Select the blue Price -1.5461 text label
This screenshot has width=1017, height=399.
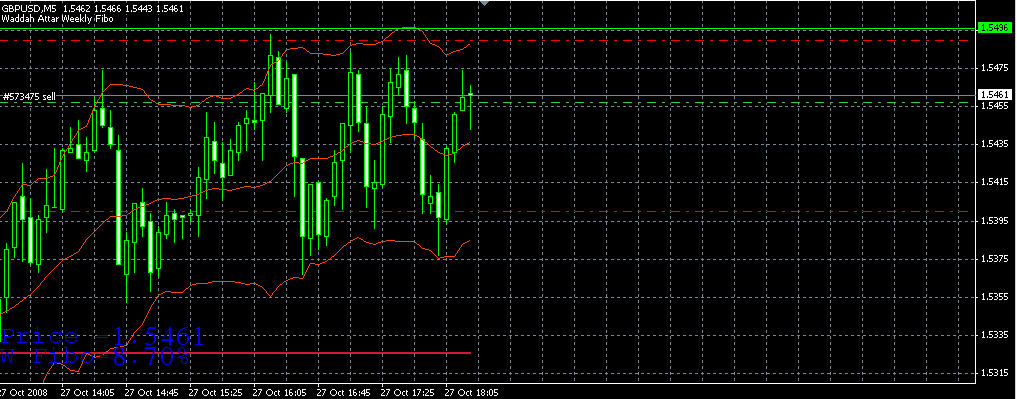point(102,337)
